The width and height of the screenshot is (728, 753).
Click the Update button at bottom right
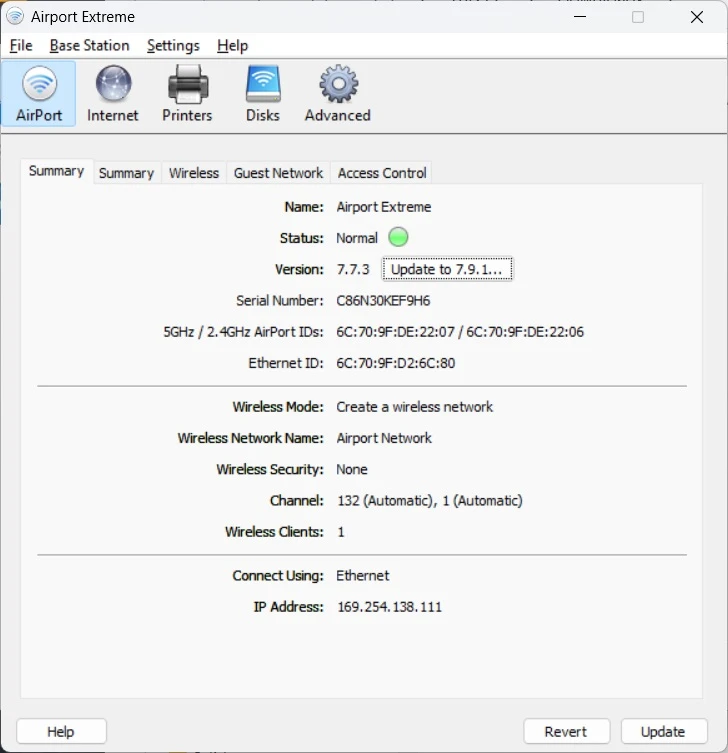tap(663, 731)
